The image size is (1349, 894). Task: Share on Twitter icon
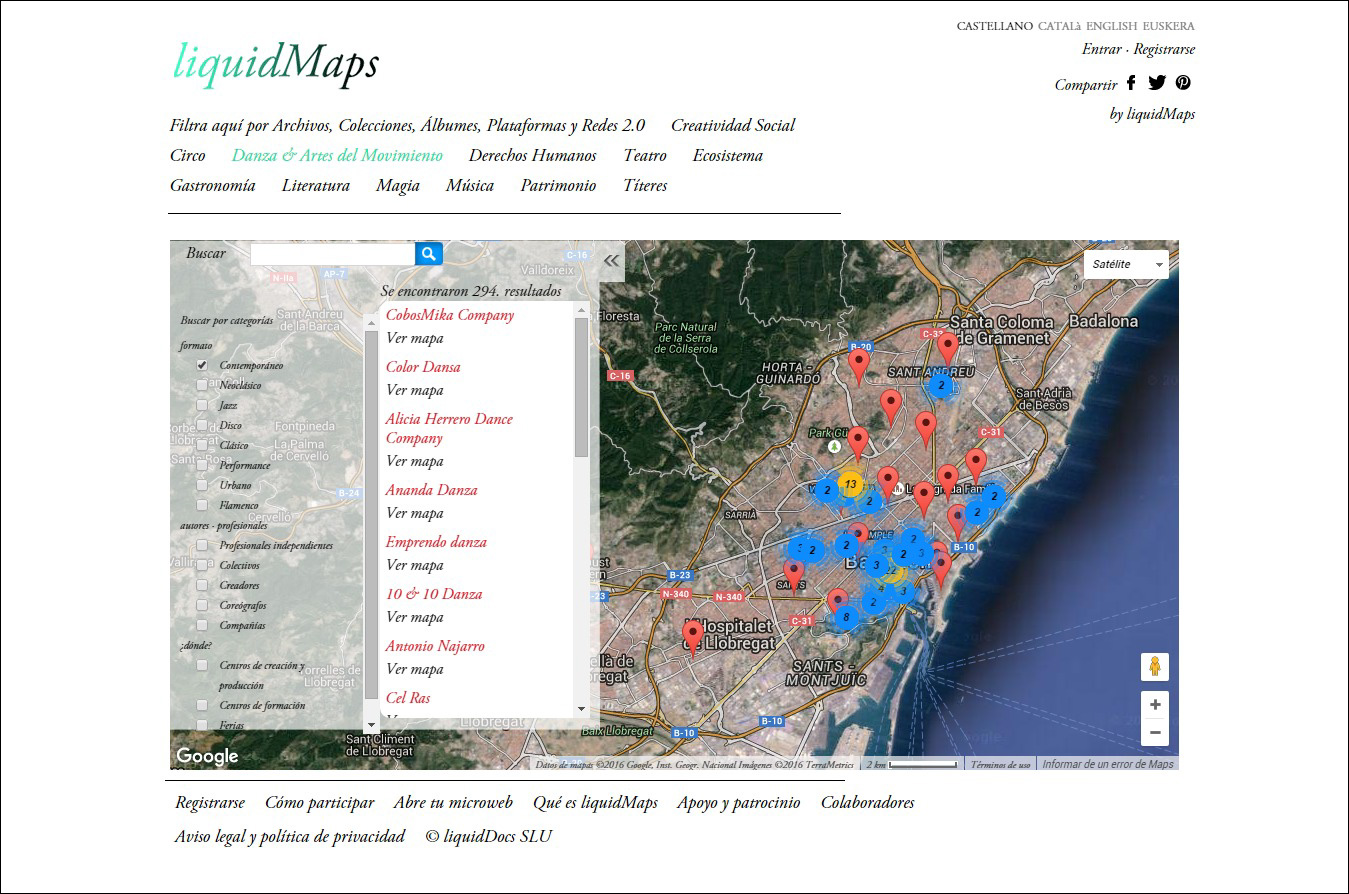pyautogui.click(x=1157, y=83)
